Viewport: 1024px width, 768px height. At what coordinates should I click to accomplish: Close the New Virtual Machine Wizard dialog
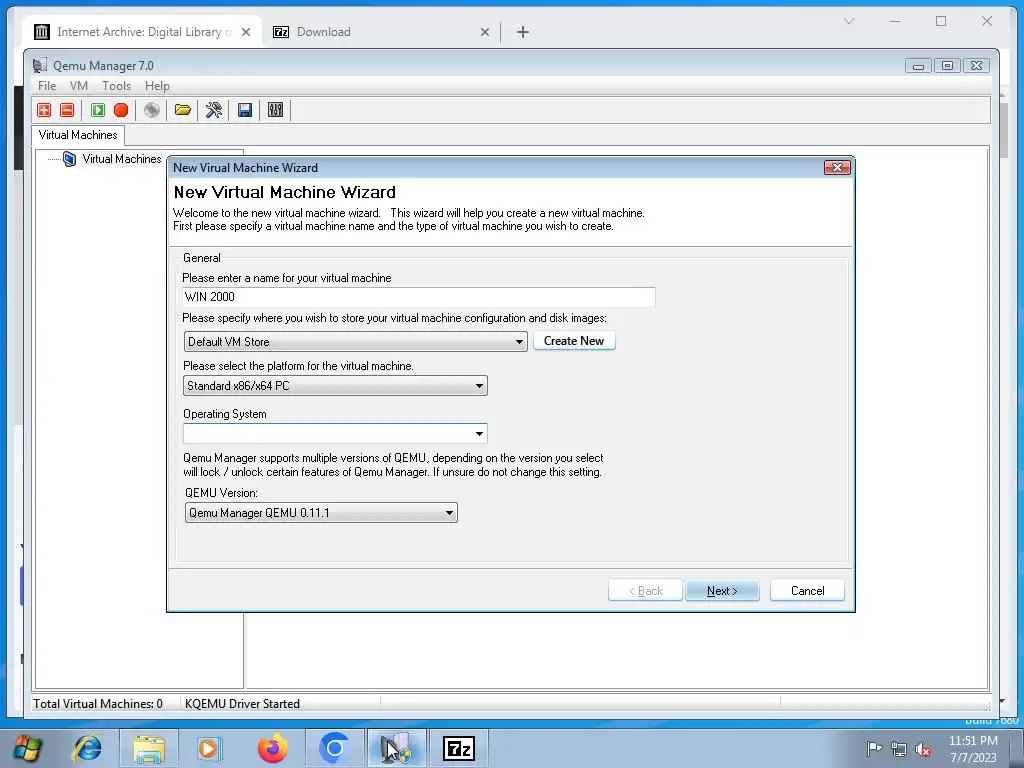point(837,168)
